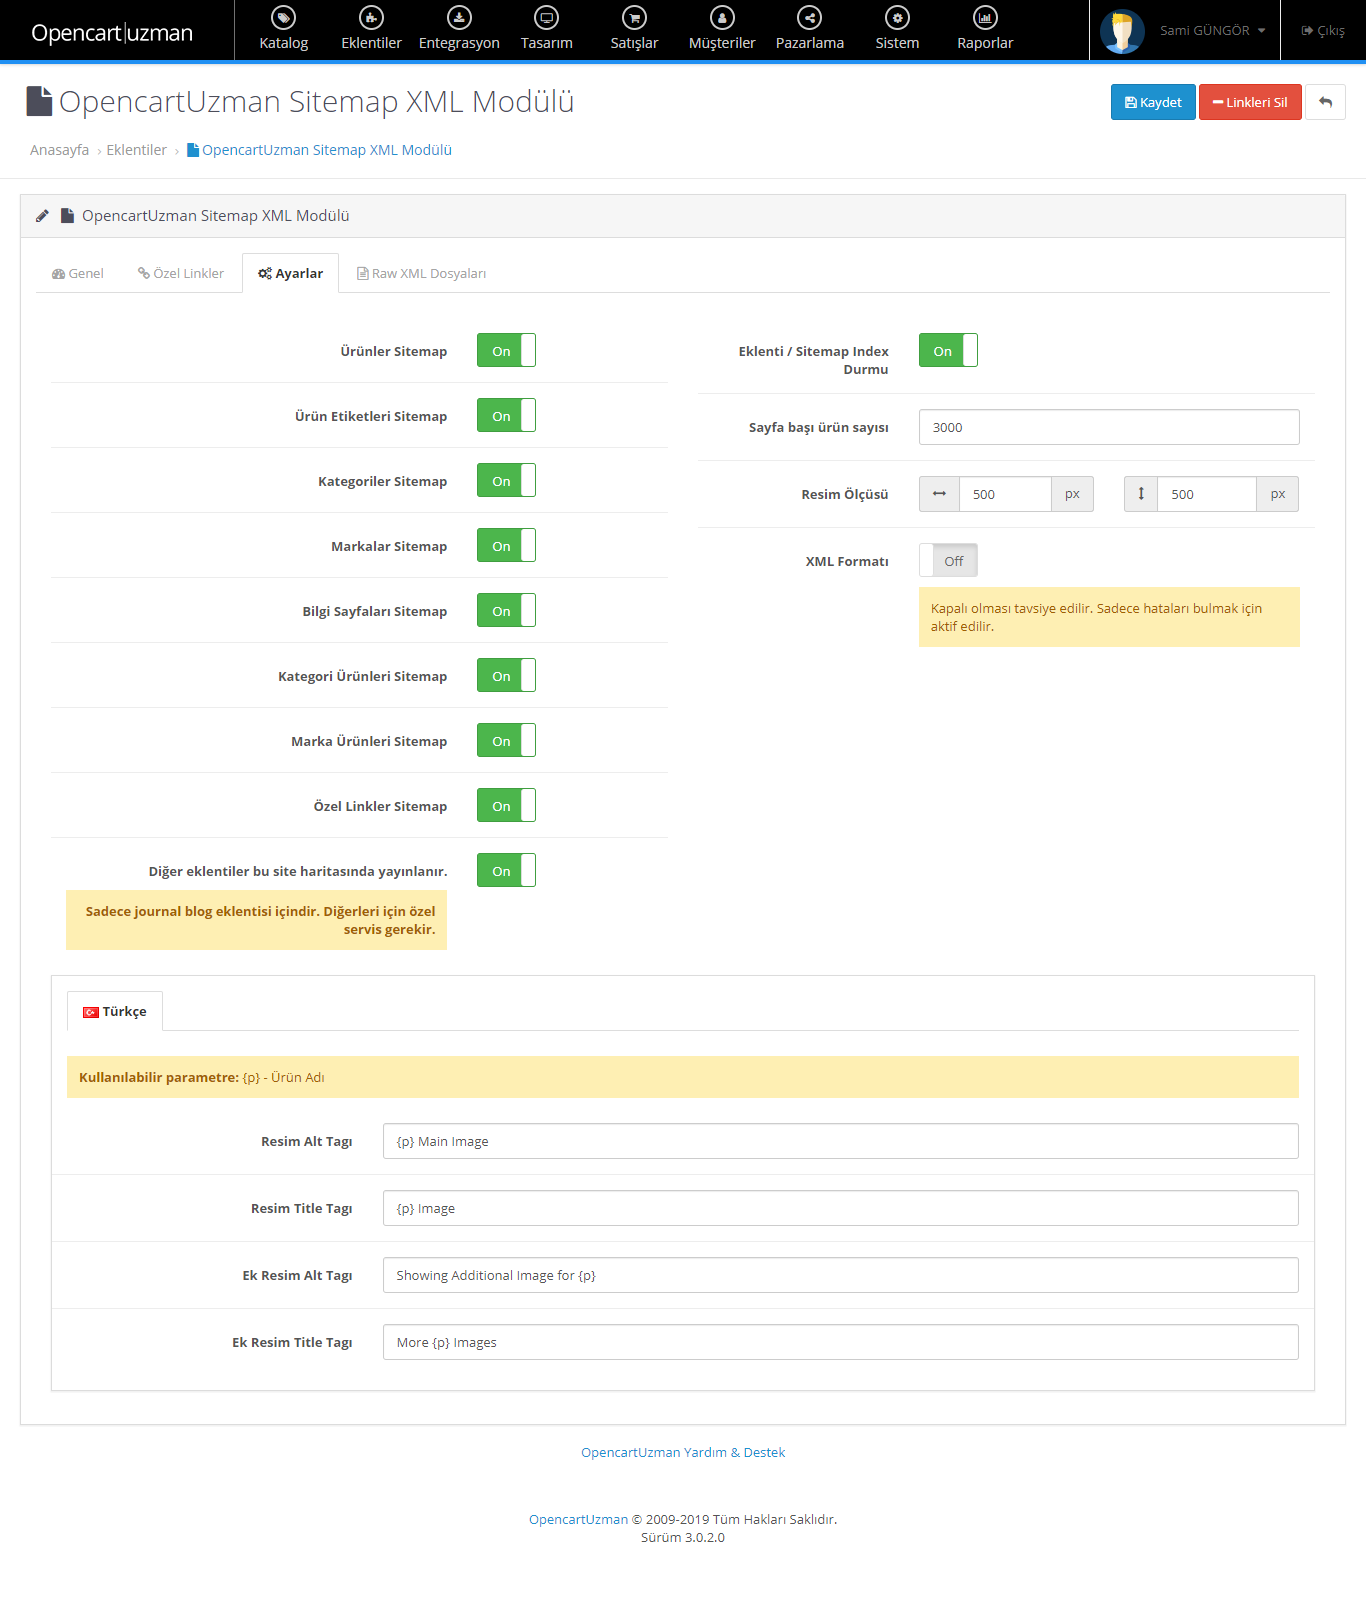
Task: Expand the Sistem gear menu
Action: tap(897, 30)
